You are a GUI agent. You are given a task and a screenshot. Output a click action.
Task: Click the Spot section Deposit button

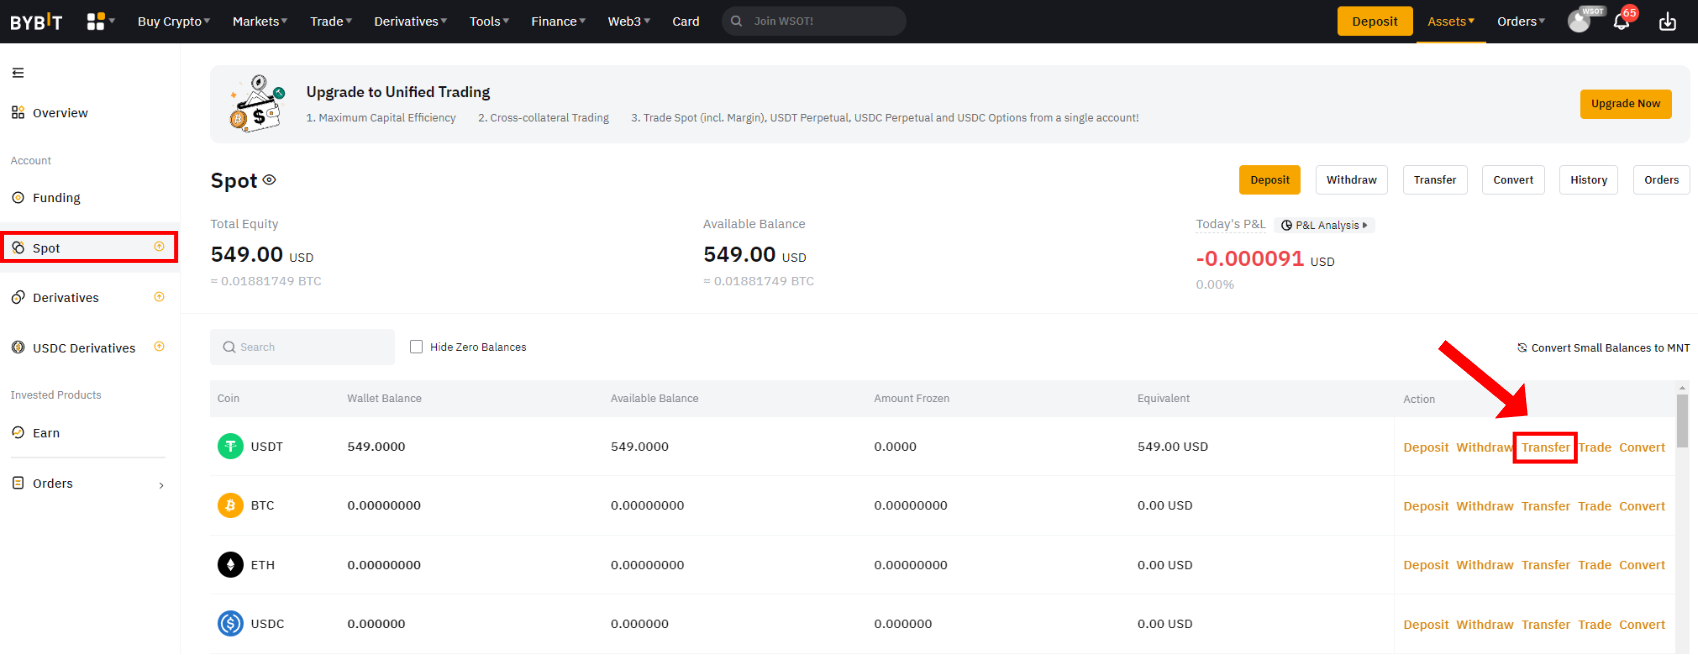click(x=1270, y=180)
